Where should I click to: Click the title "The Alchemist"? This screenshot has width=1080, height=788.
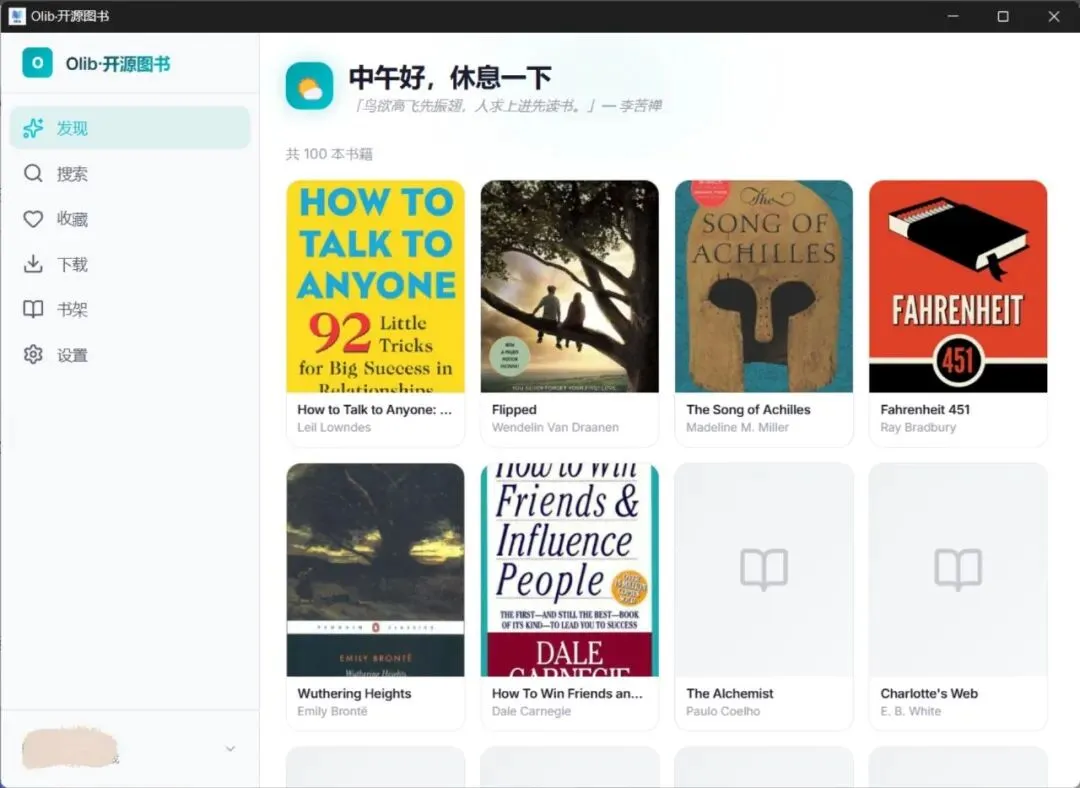click(x=729, y=694)
